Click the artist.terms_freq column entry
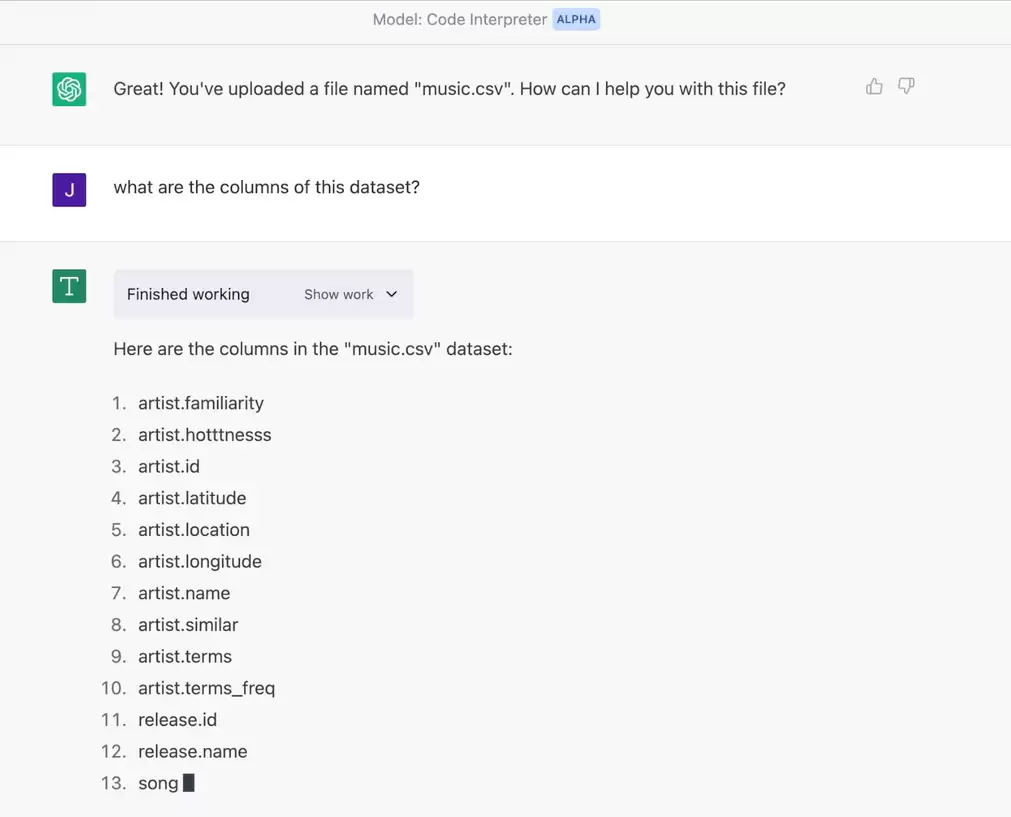The image size is (1011, 817). point(206,688)
